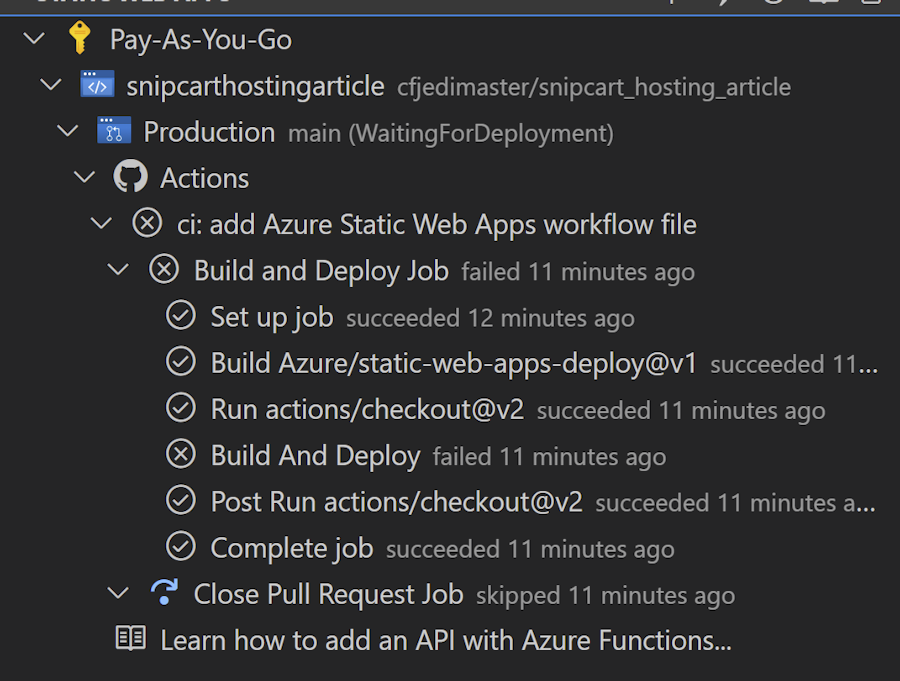Screen dimensions: 900x681
Task: Select the snipcarthostingarticle app label
Action: [255, 86]
